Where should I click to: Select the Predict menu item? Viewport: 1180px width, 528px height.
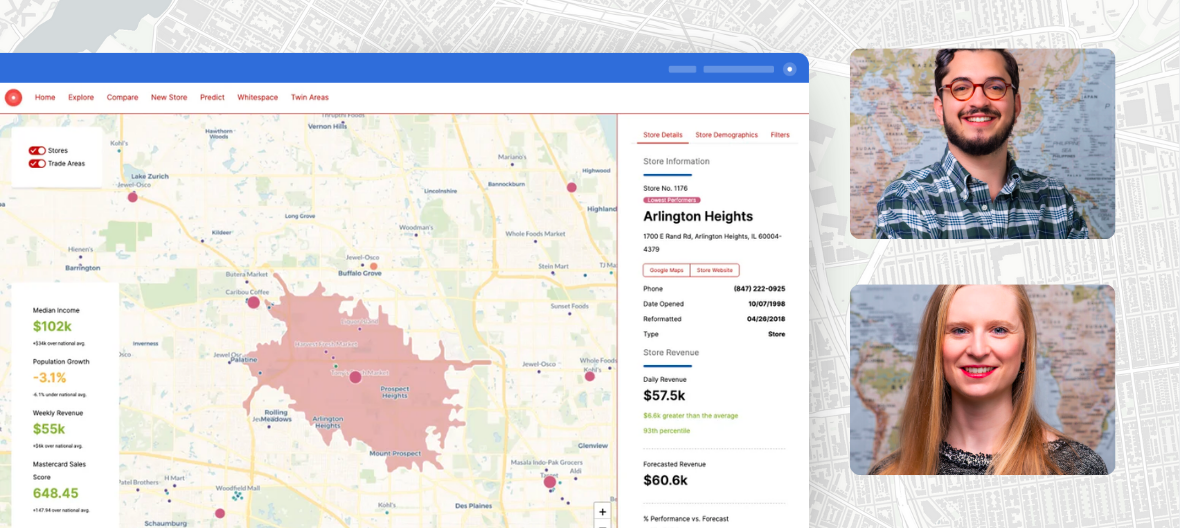212,97
